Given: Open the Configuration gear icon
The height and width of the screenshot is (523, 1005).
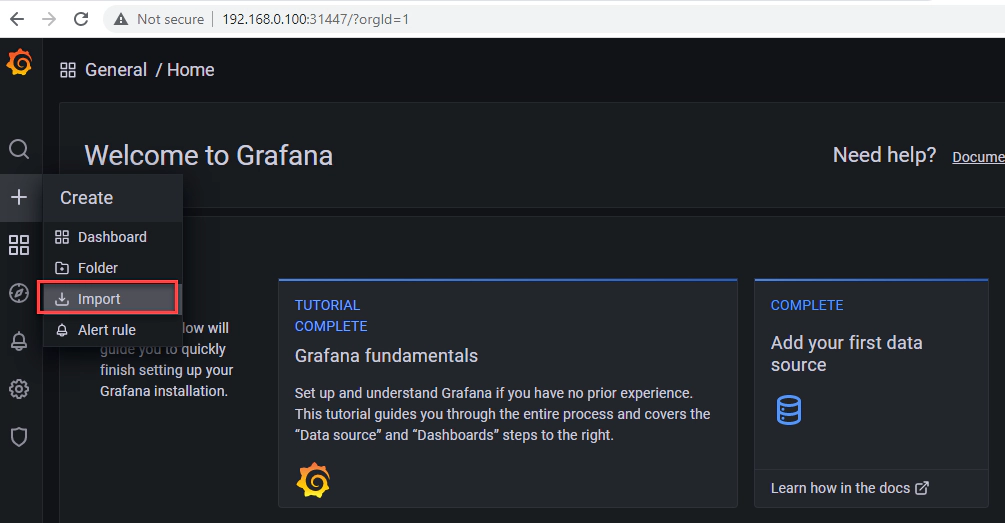Looking at the screenshot, I should pyautogui.click(x=19, y=389).
